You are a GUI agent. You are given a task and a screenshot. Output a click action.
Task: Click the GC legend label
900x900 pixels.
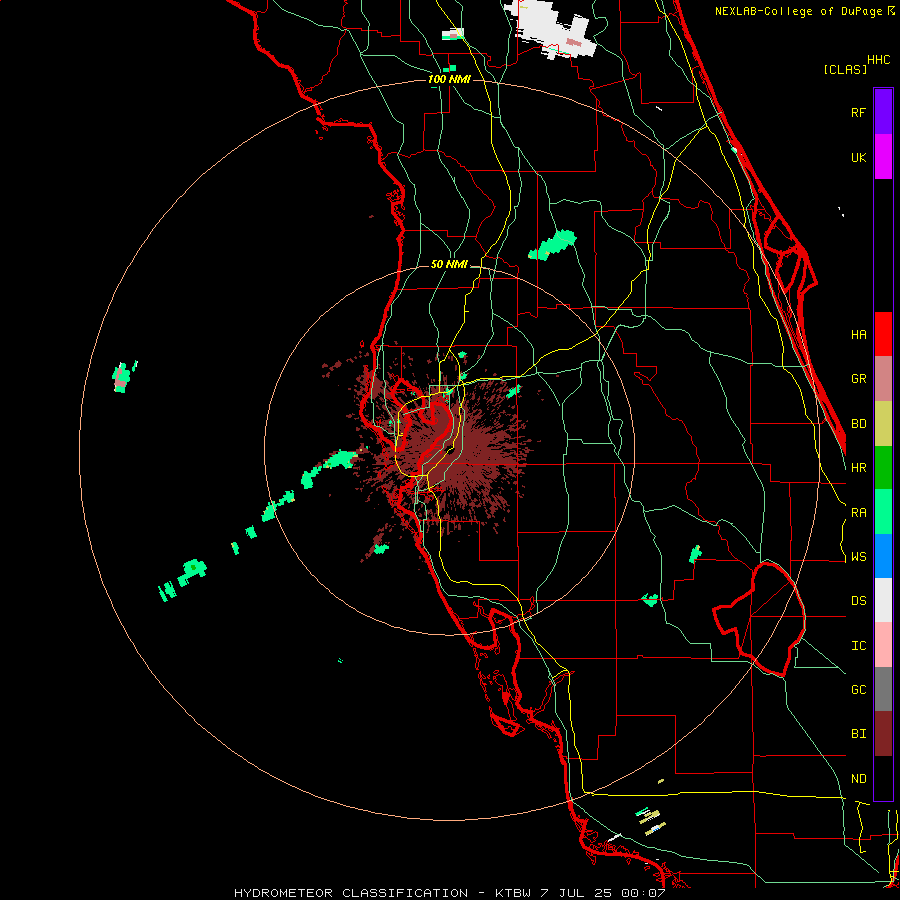[x=858, y=690]
